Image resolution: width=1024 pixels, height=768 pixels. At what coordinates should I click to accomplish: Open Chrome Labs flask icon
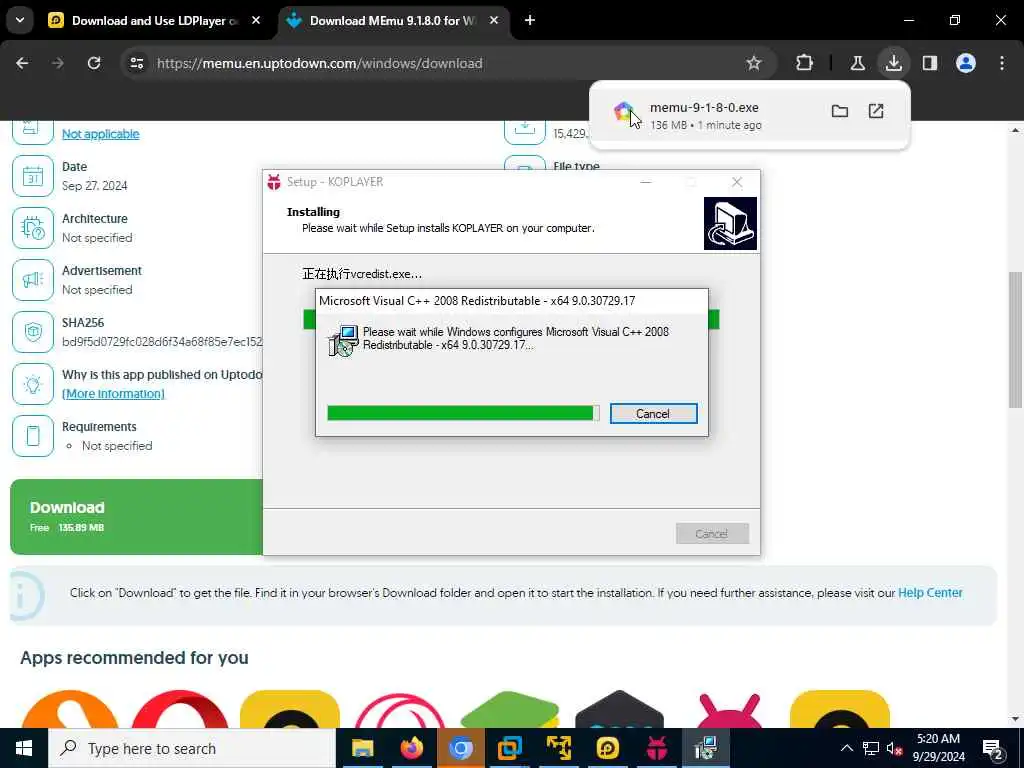[857, 63]
